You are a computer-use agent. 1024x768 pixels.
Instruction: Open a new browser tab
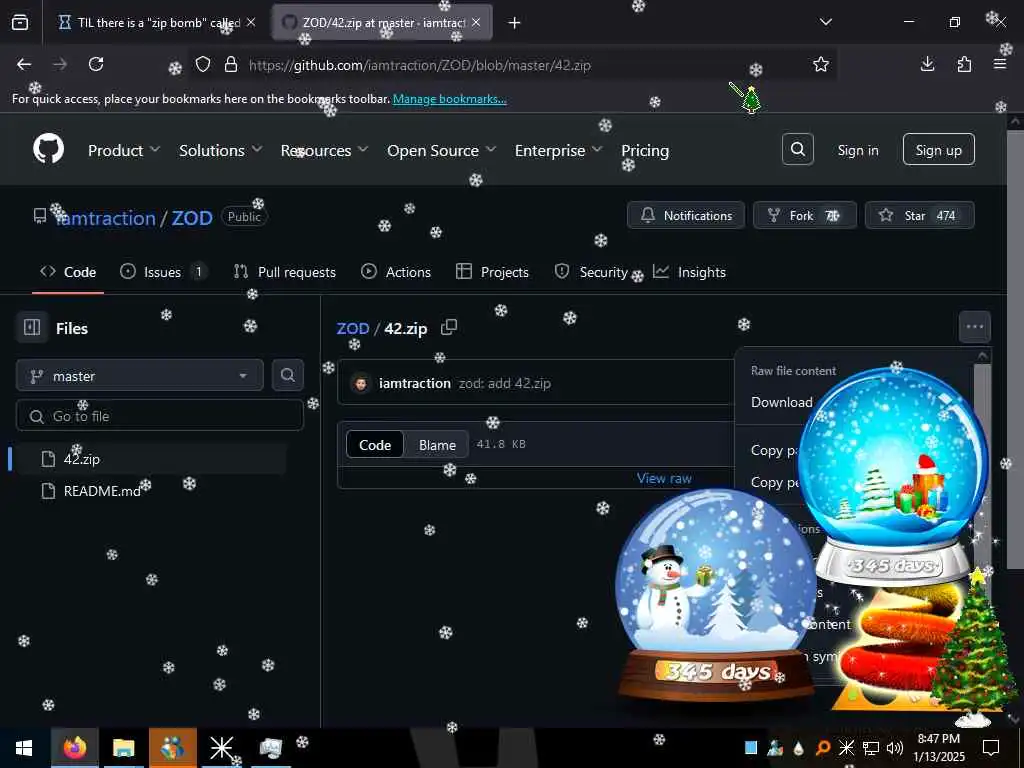pyautogui.click(x=515, y=23)
